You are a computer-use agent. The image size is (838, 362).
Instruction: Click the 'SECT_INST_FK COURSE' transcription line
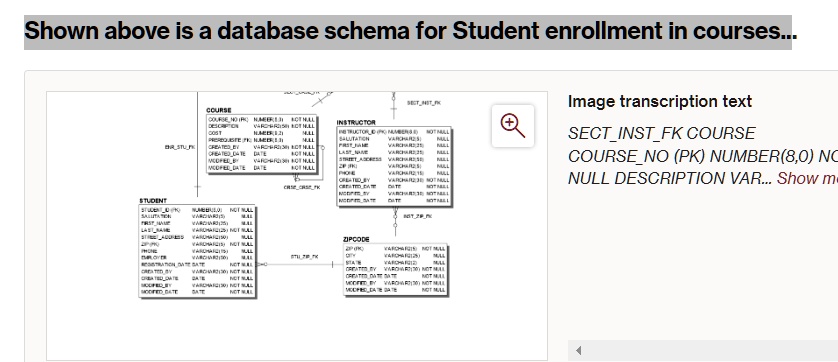click(661, 133)
